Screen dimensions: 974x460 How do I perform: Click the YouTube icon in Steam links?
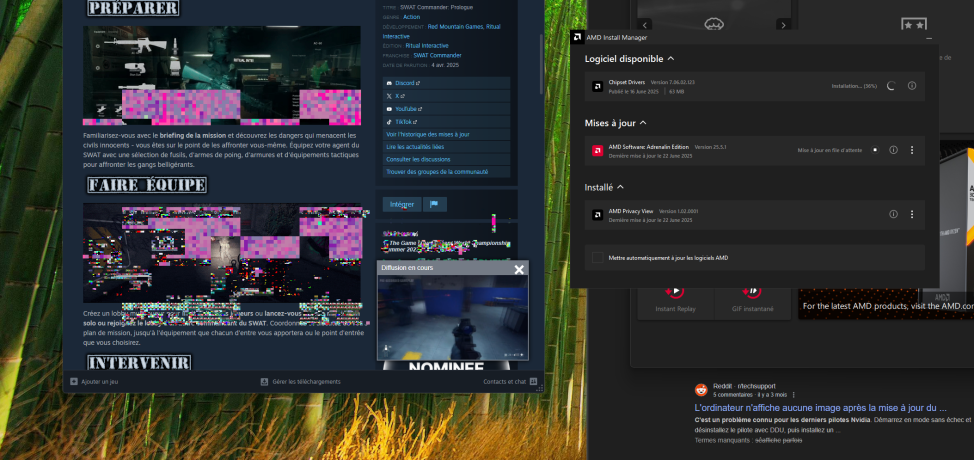click(x=389, y=109)
